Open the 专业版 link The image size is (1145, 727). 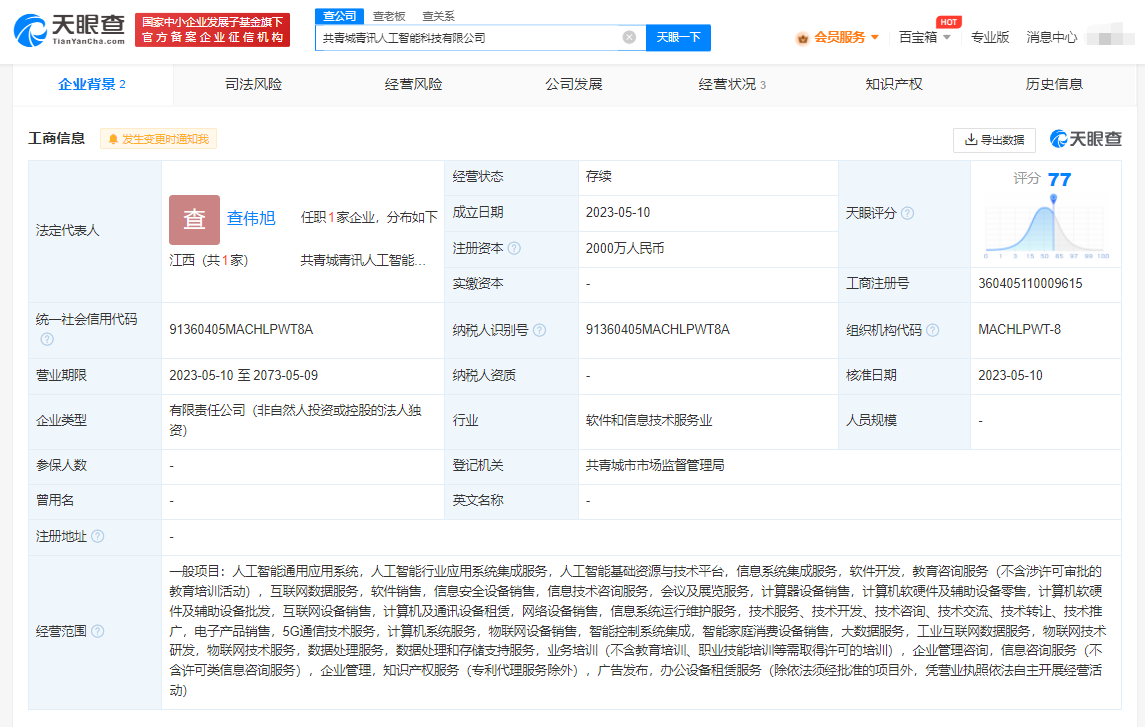pyautogui.click(x=989, y=37)
